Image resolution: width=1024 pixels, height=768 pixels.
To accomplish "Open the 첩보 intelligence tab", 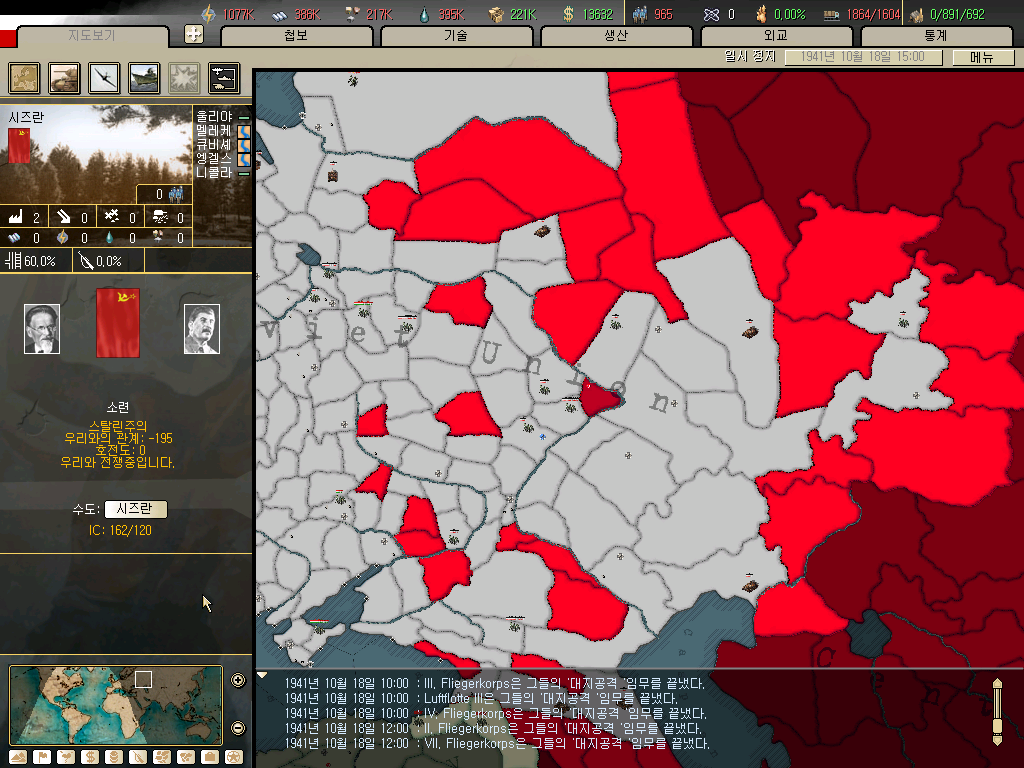I will (296, 36).
